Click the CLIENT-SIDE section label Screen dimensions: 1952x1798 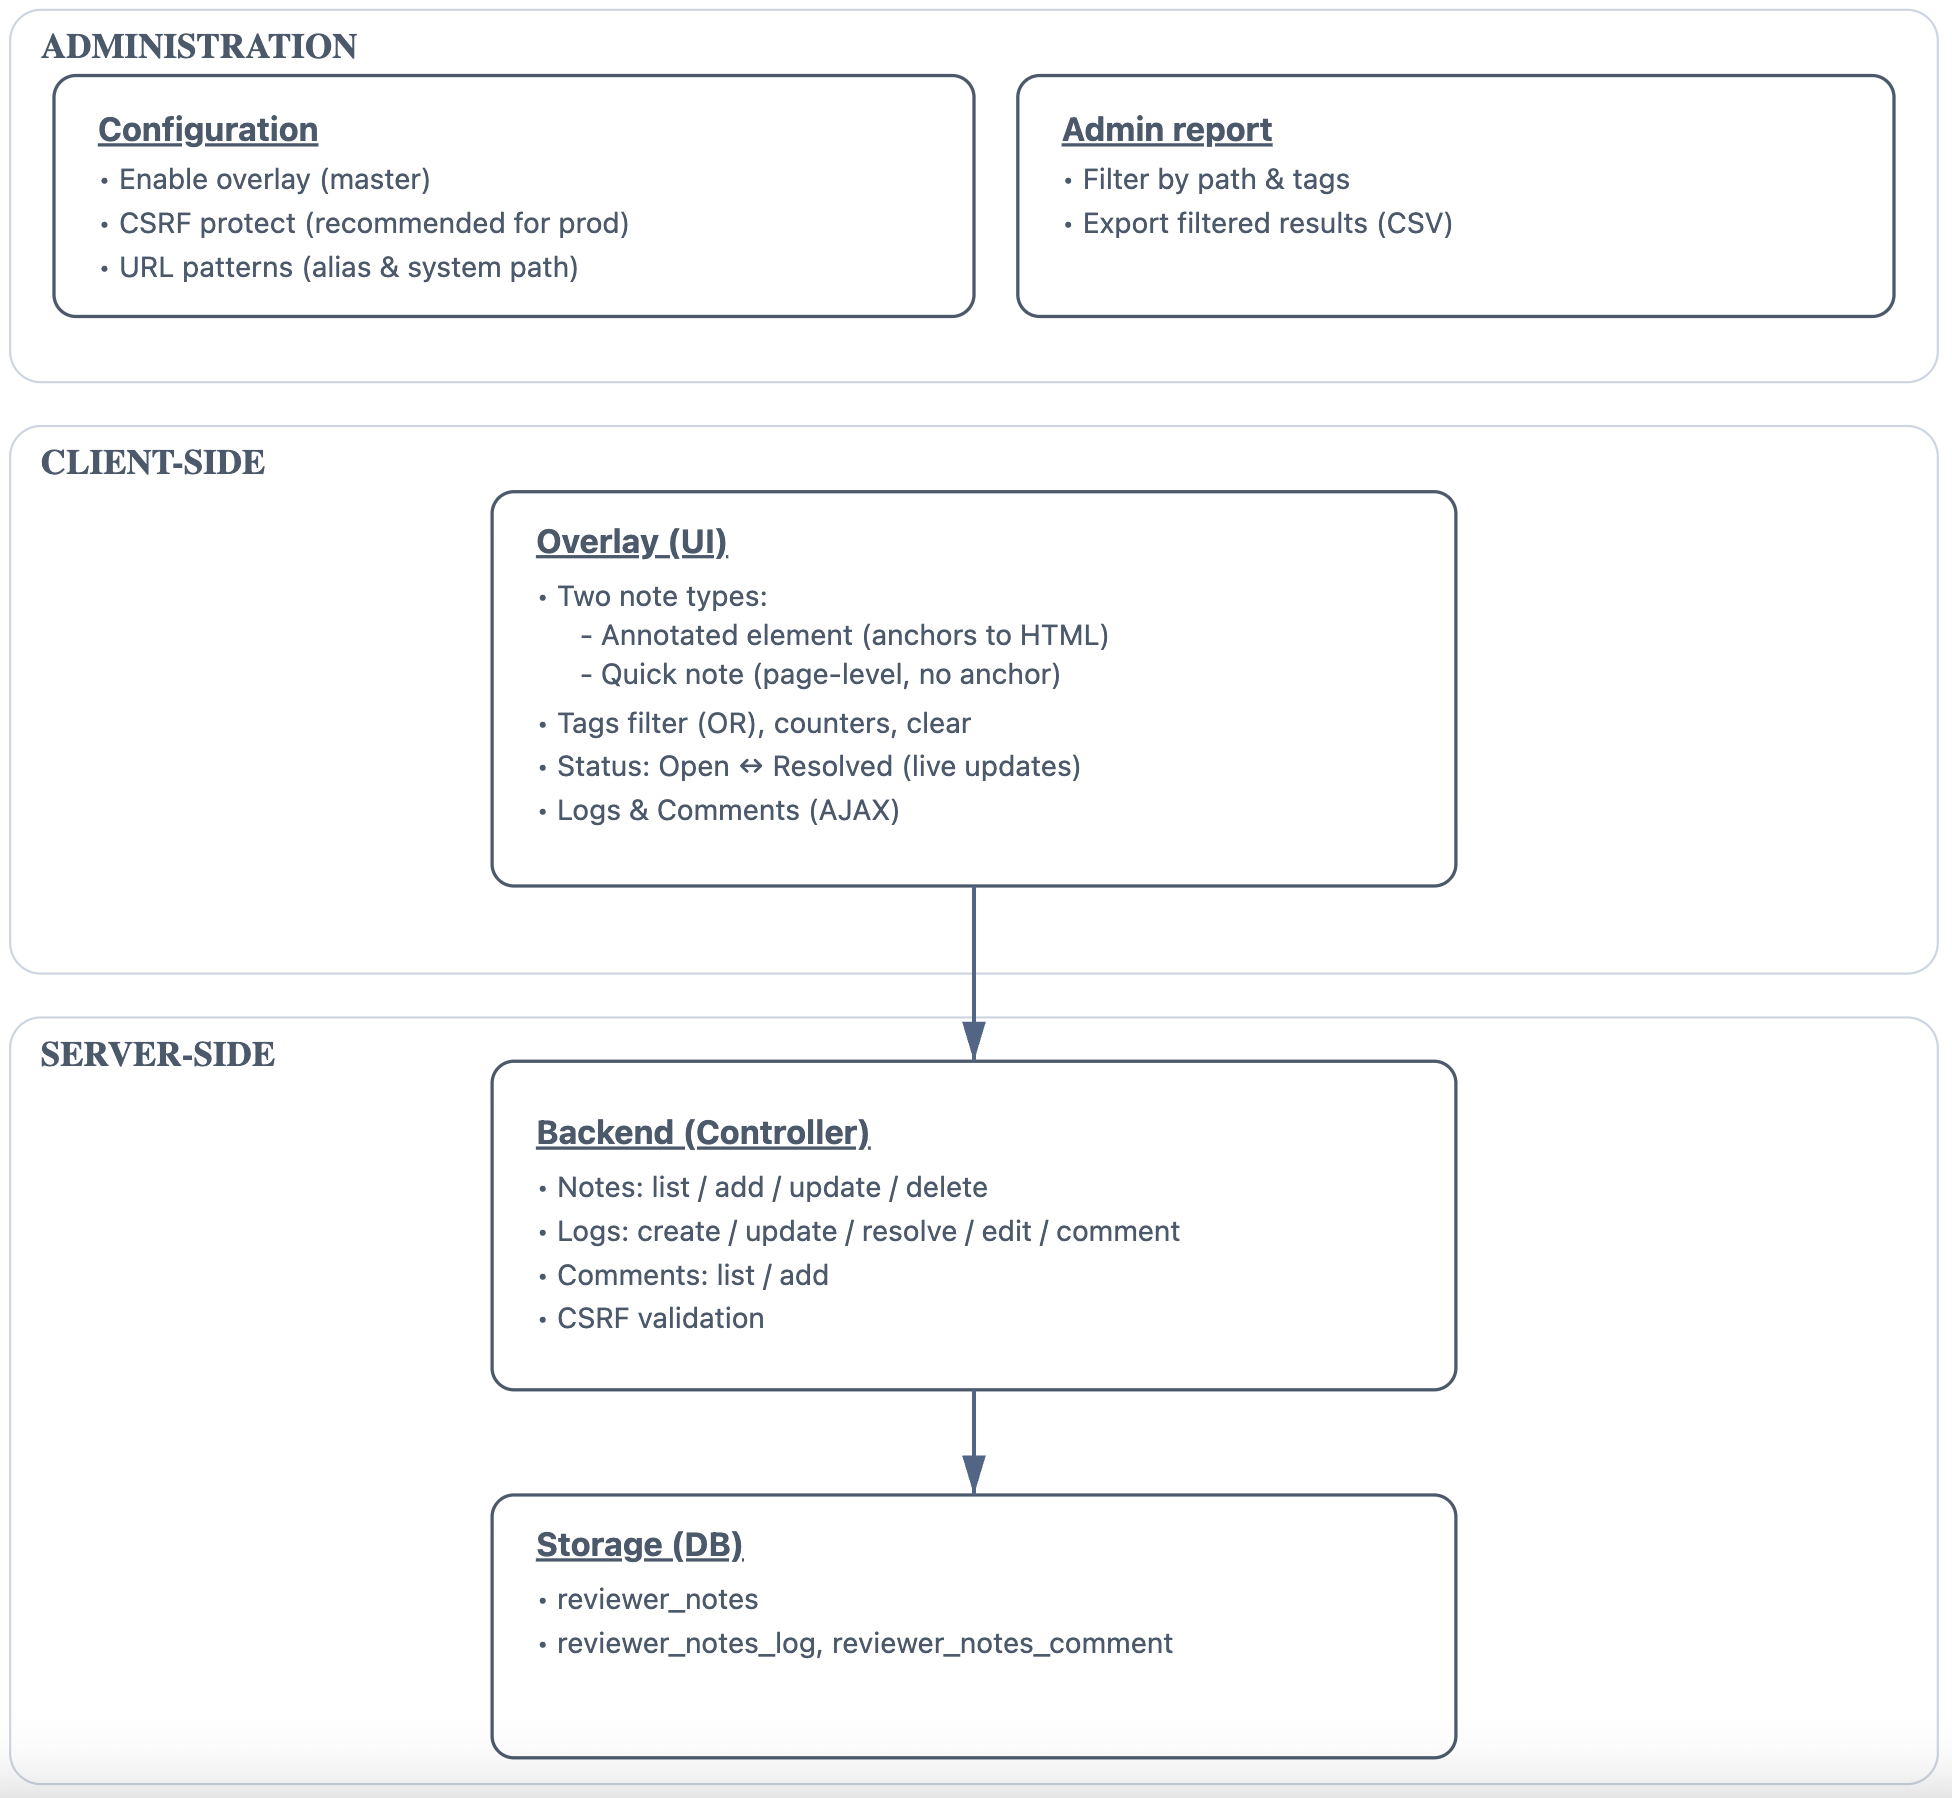[x=153, y=463]
